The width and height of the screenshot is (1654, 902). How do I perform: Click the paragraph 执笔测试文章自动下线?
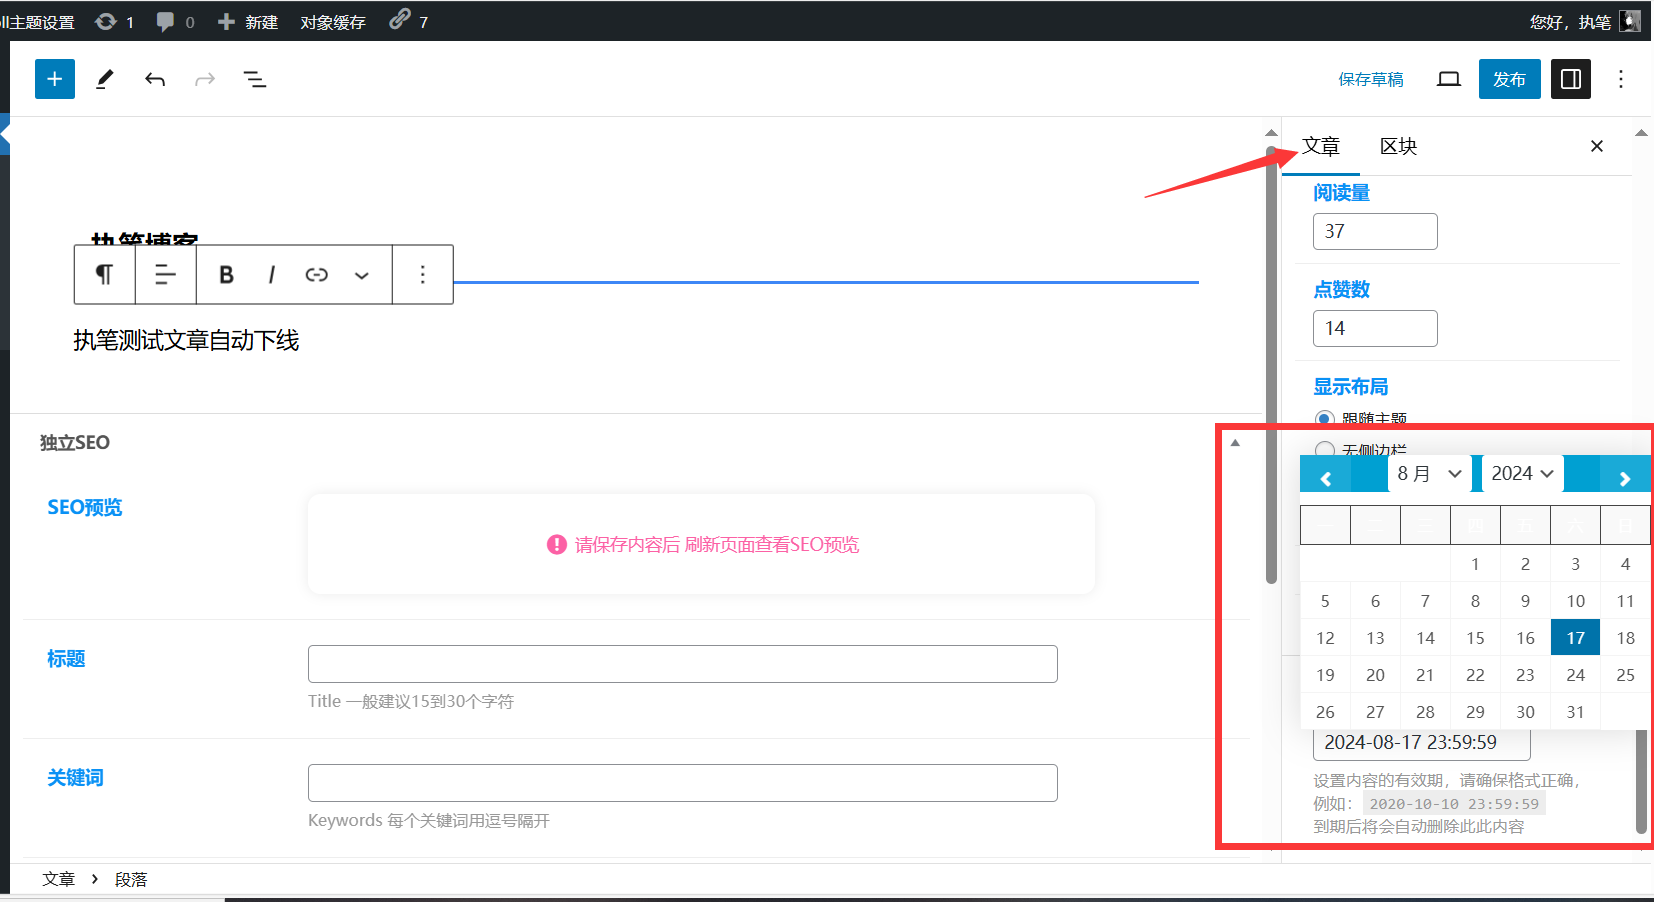click(186, 340)
